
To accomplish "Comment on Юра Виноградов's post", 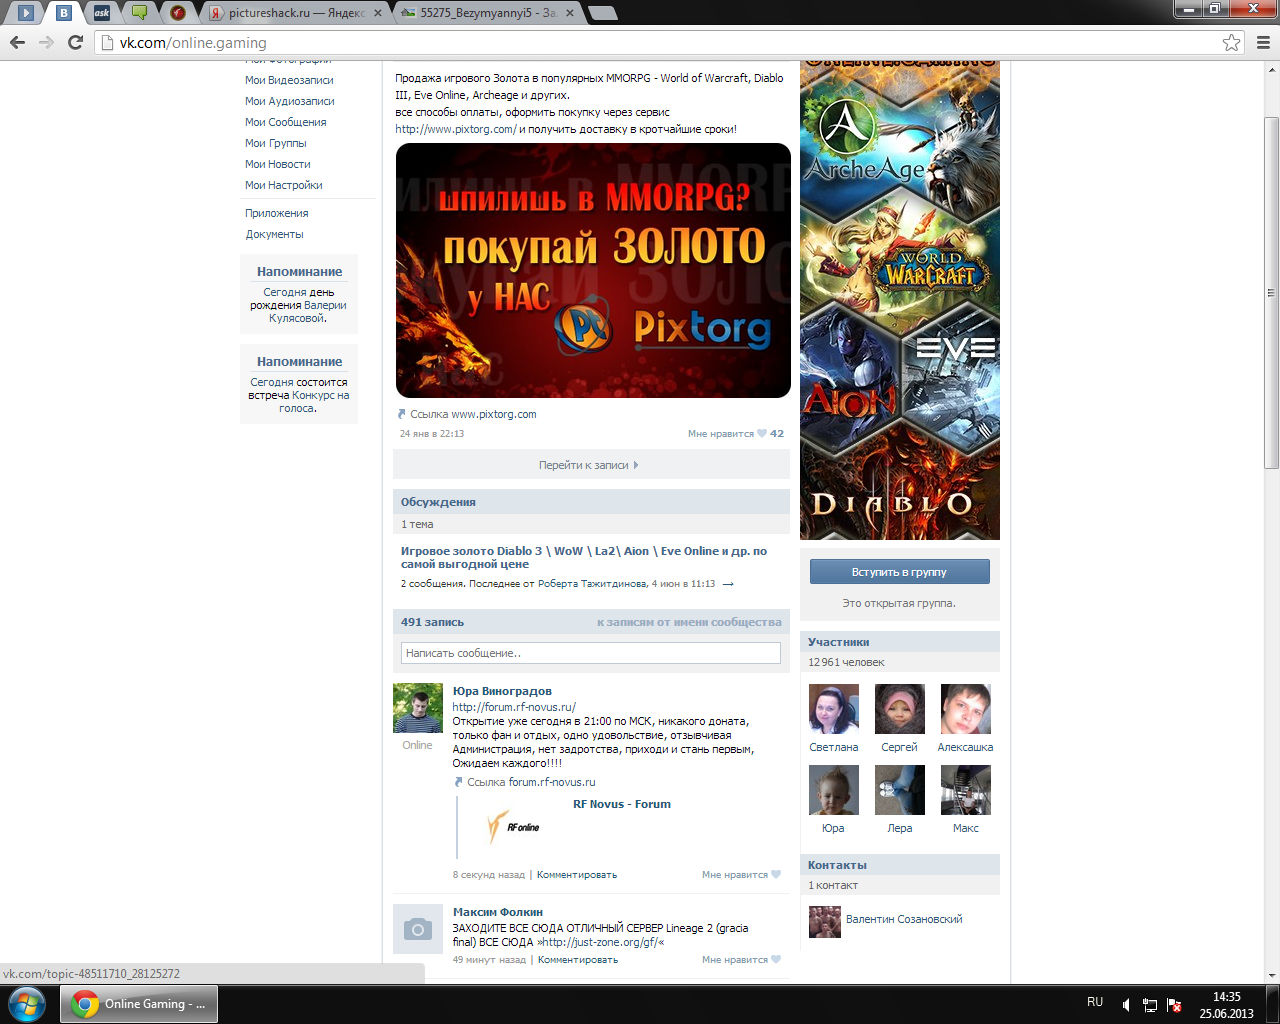I will (577, 875).
